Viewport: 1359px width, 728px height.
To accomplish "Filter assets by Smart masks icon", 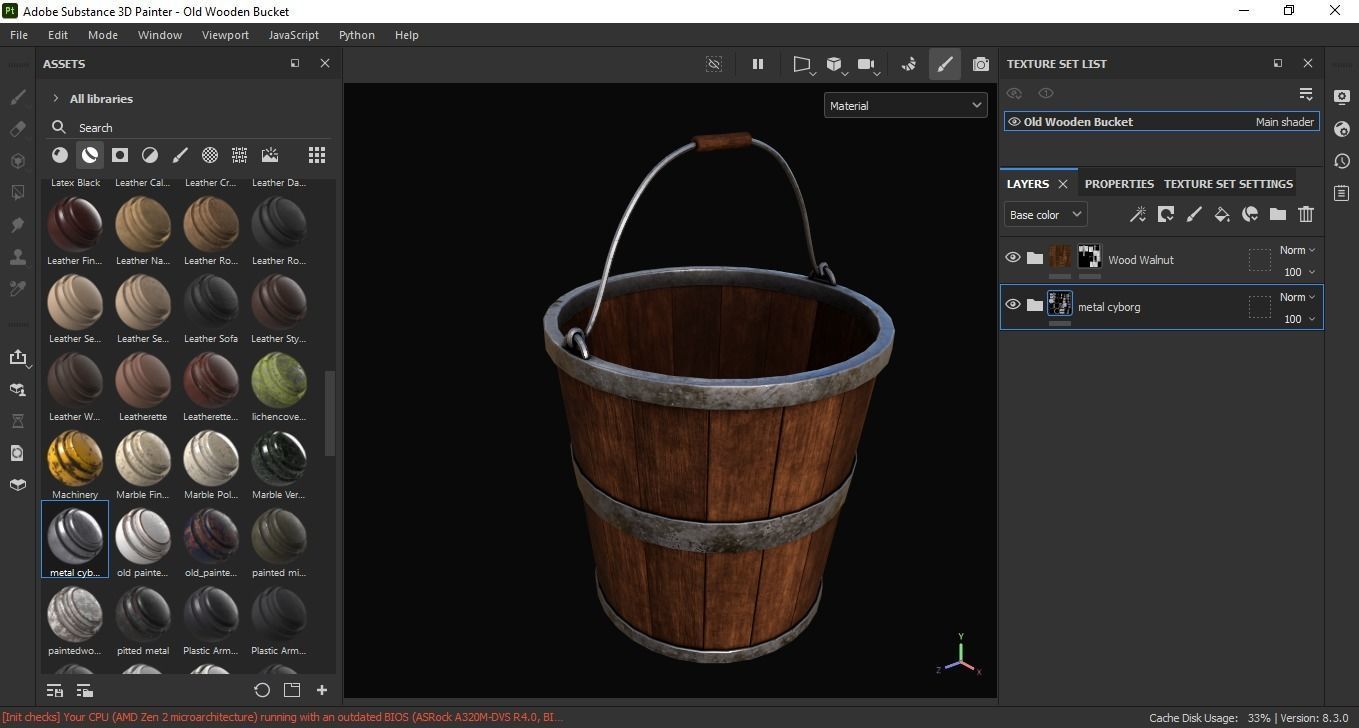I will [x=120, y=155].
